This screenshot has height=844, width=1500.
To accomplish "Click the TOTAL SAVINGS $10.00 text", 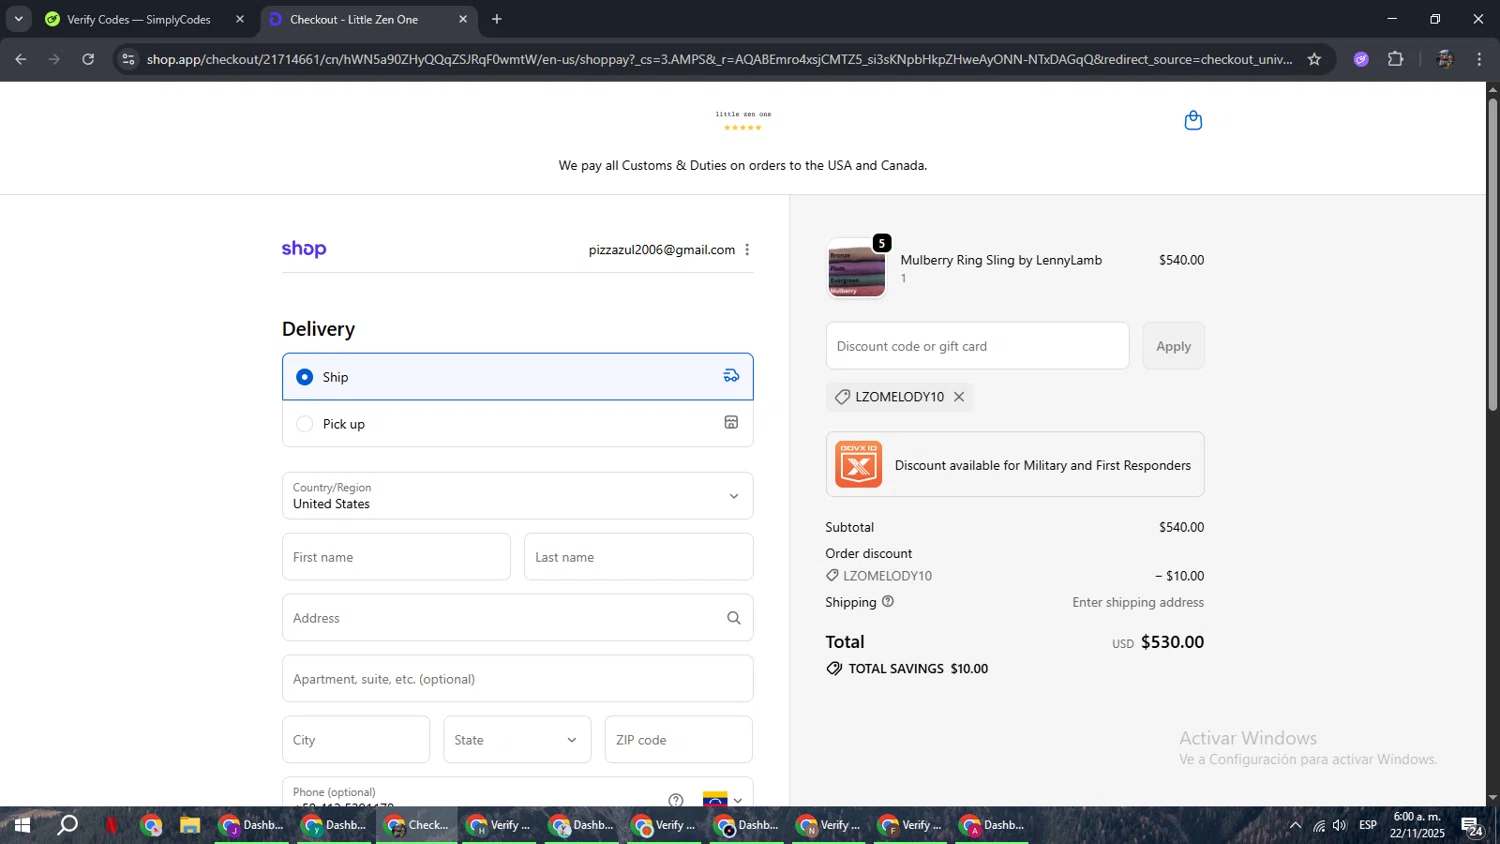I will coord(918,669).
